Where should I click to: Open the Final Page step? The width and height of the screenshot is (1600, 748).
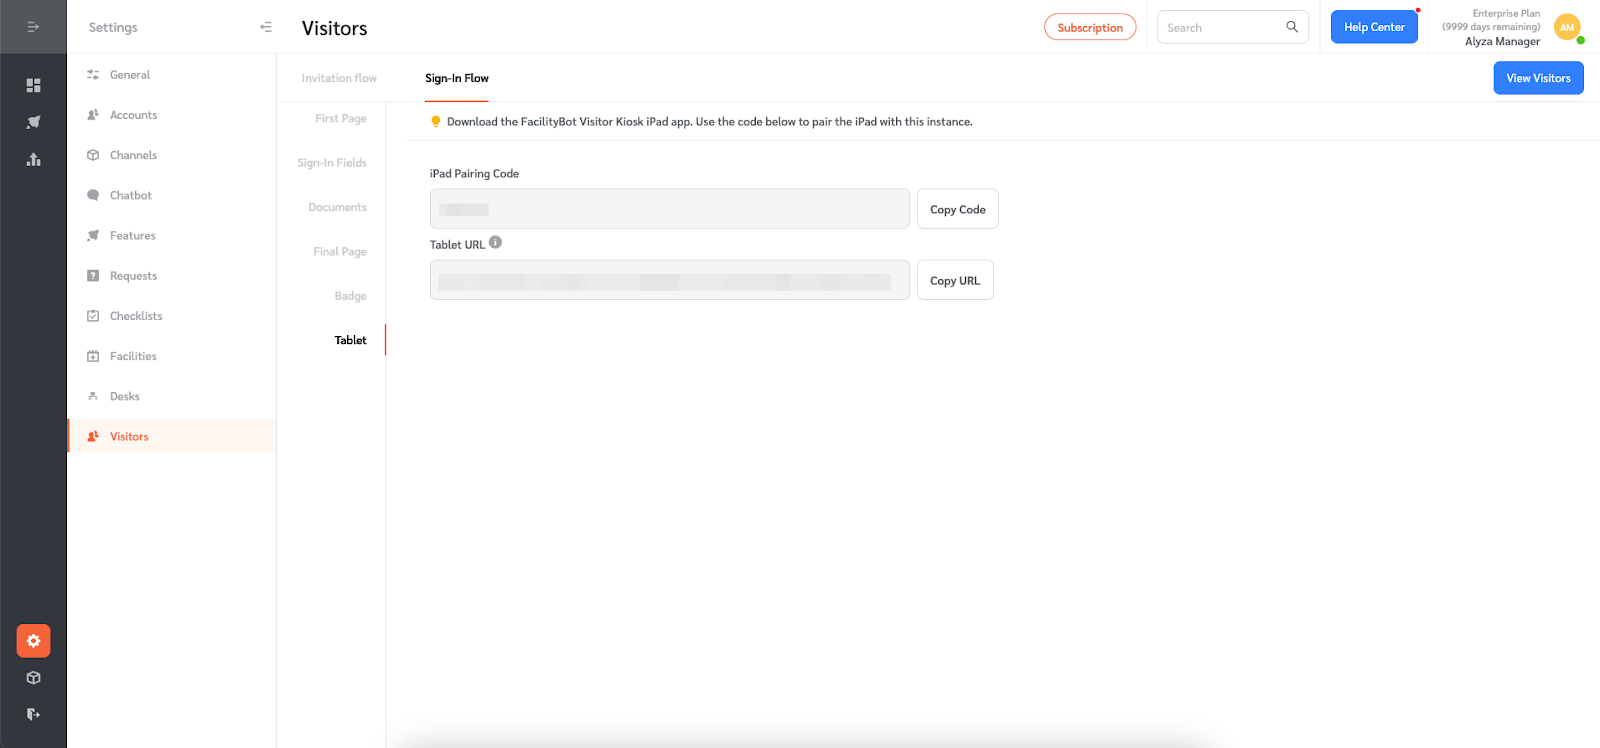click(x=340, y=252)
